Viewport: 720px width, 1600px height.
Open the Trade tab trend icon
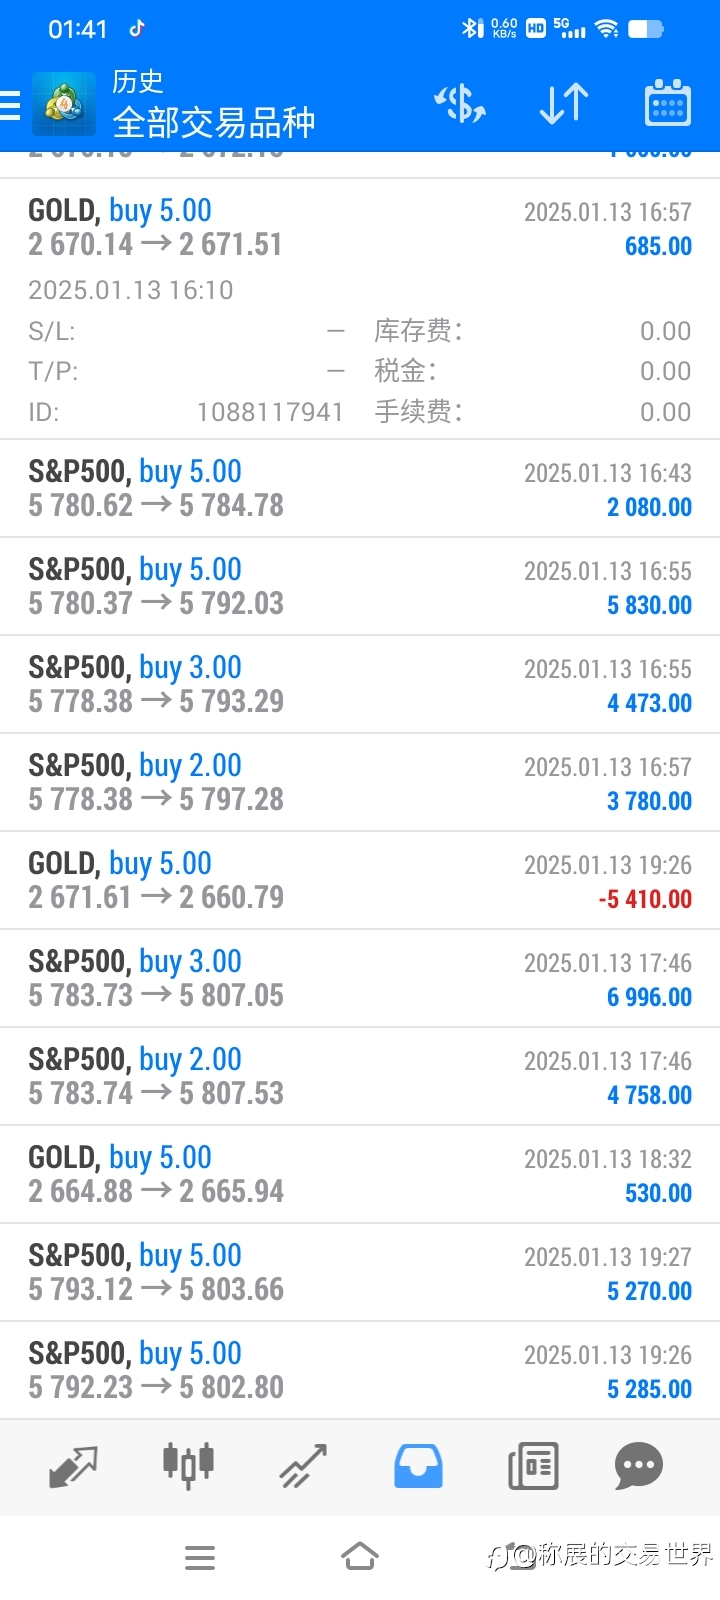click(303, 1466)
